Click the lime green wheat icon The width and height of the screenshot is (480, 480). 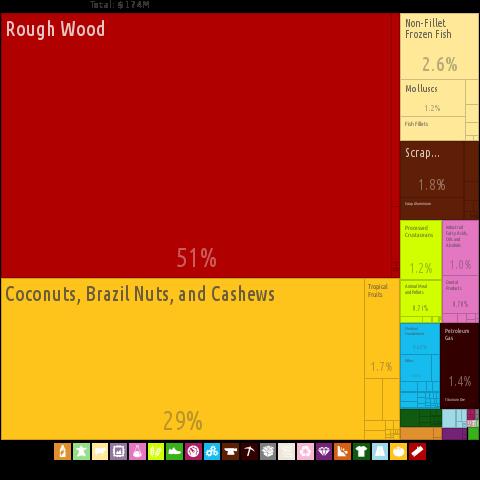(156, 452)
